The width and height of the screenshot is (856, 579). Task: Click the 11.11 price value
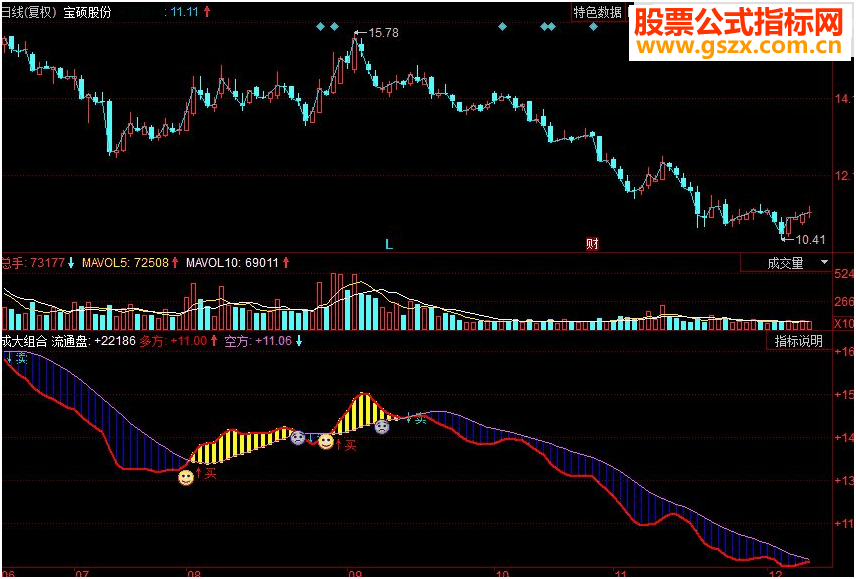pos(184,12)
